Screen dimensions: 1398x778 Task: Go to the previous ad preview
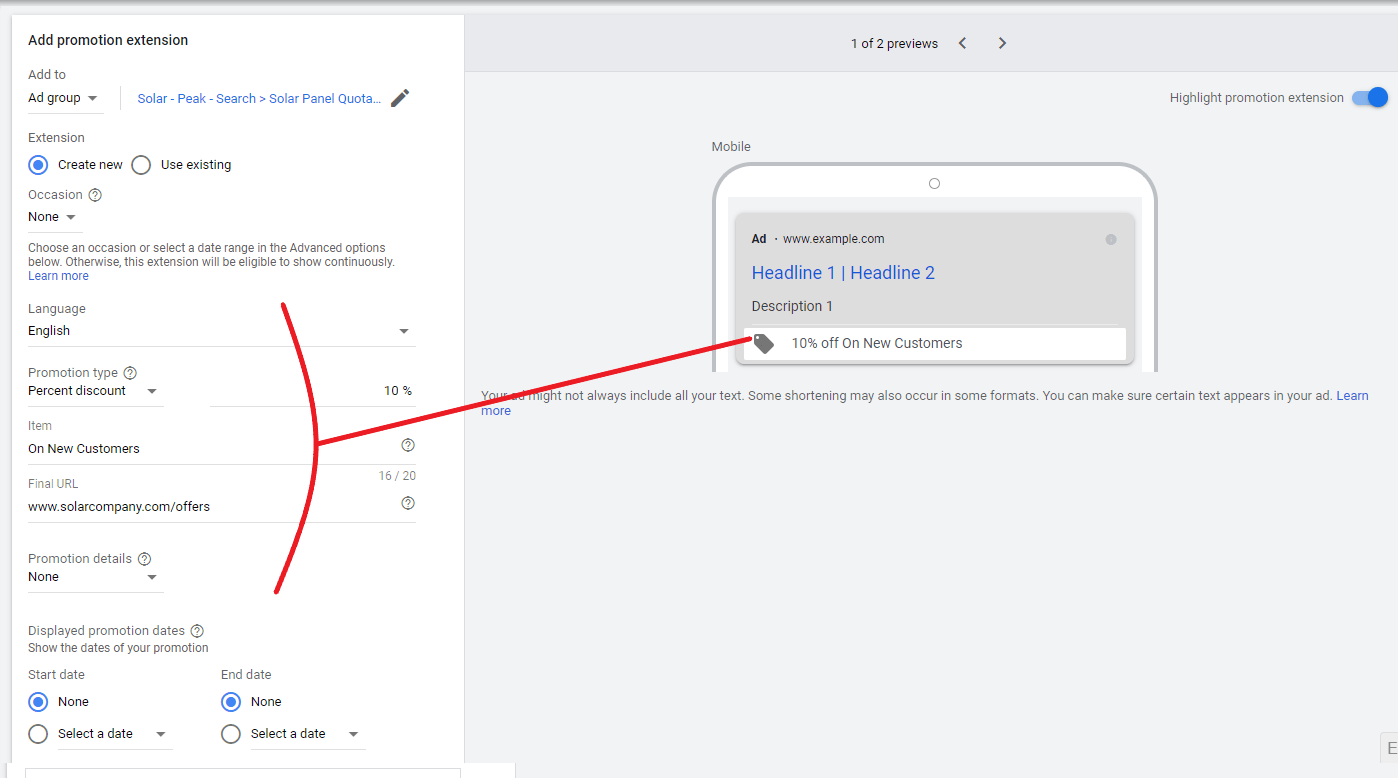962,43
